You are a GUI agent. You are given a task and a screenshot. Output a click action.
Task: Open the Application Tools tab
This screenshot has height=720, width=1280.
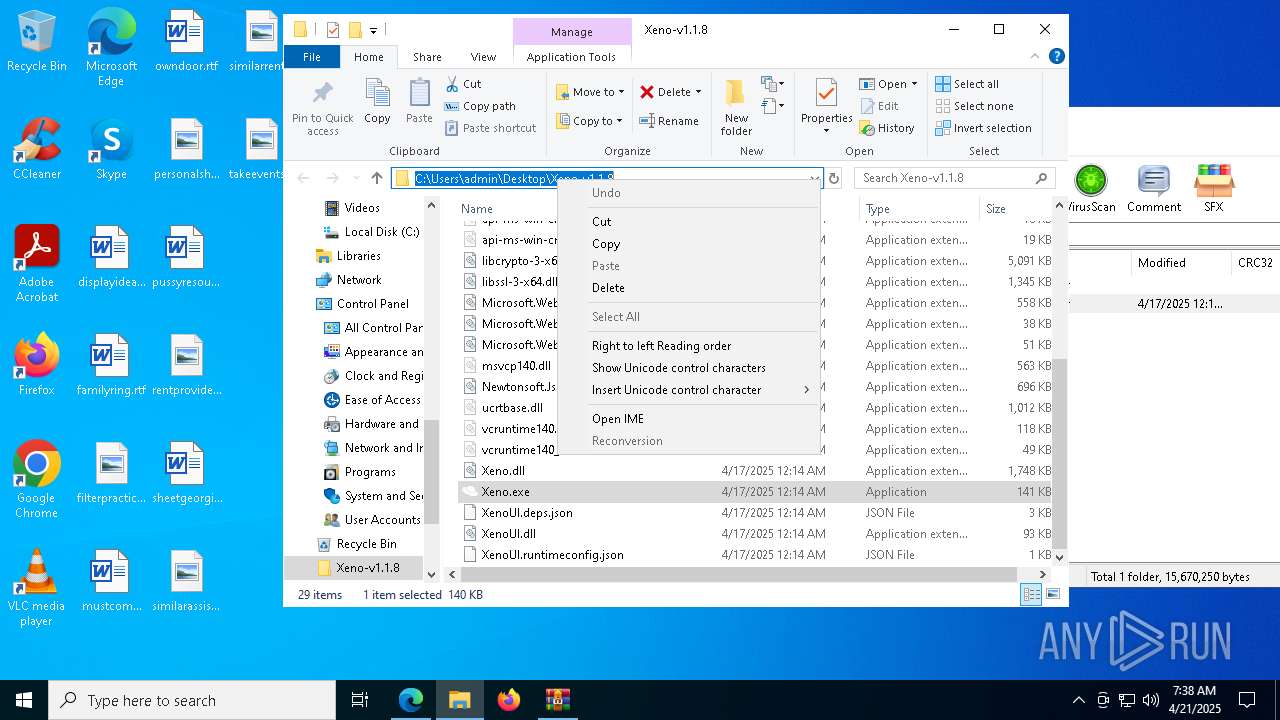coord(571,57)
